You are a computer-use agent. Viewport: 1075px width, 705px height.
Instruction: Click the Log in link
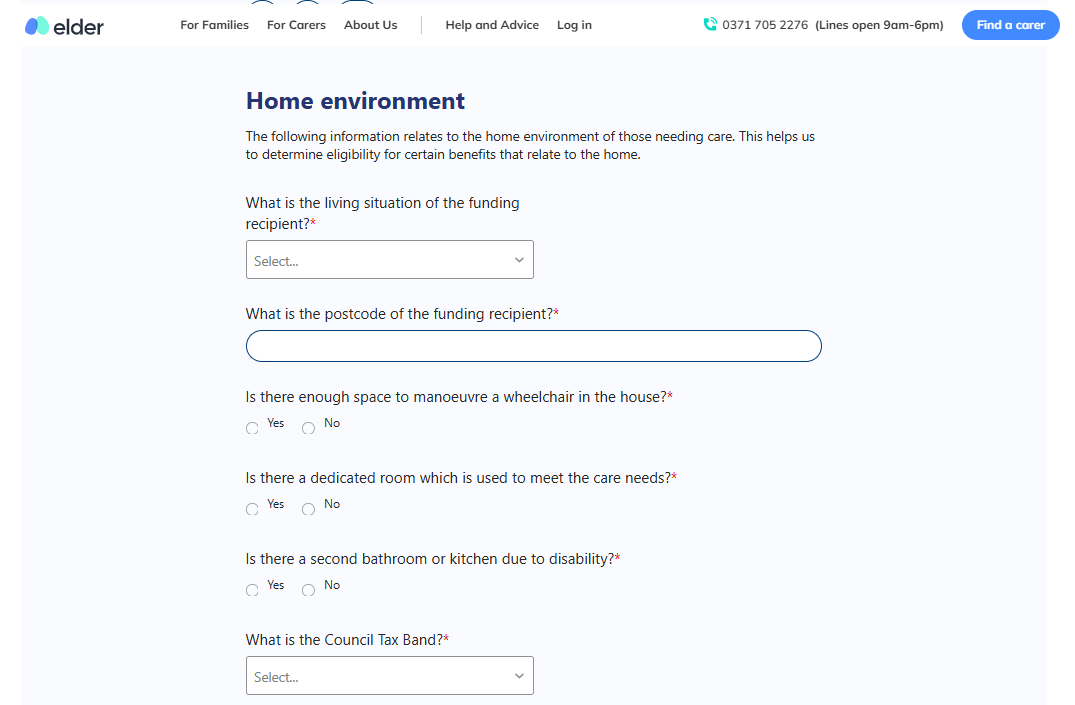(x=574, y=25)
